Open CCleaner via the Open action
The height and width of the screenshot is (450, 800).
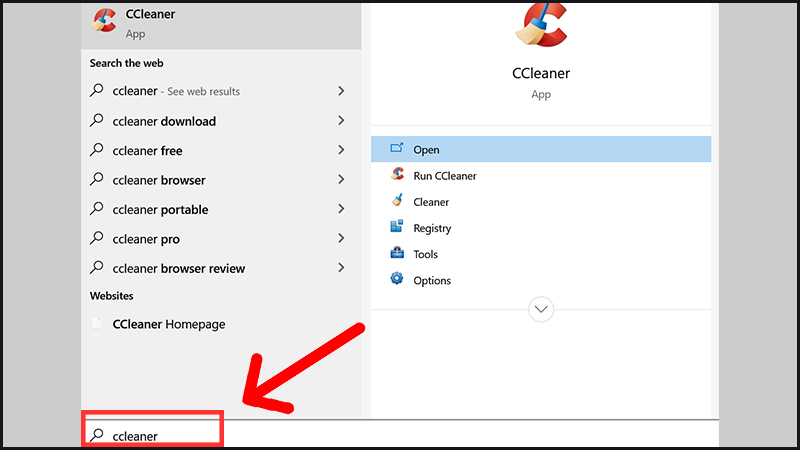[x=541, y=149]
